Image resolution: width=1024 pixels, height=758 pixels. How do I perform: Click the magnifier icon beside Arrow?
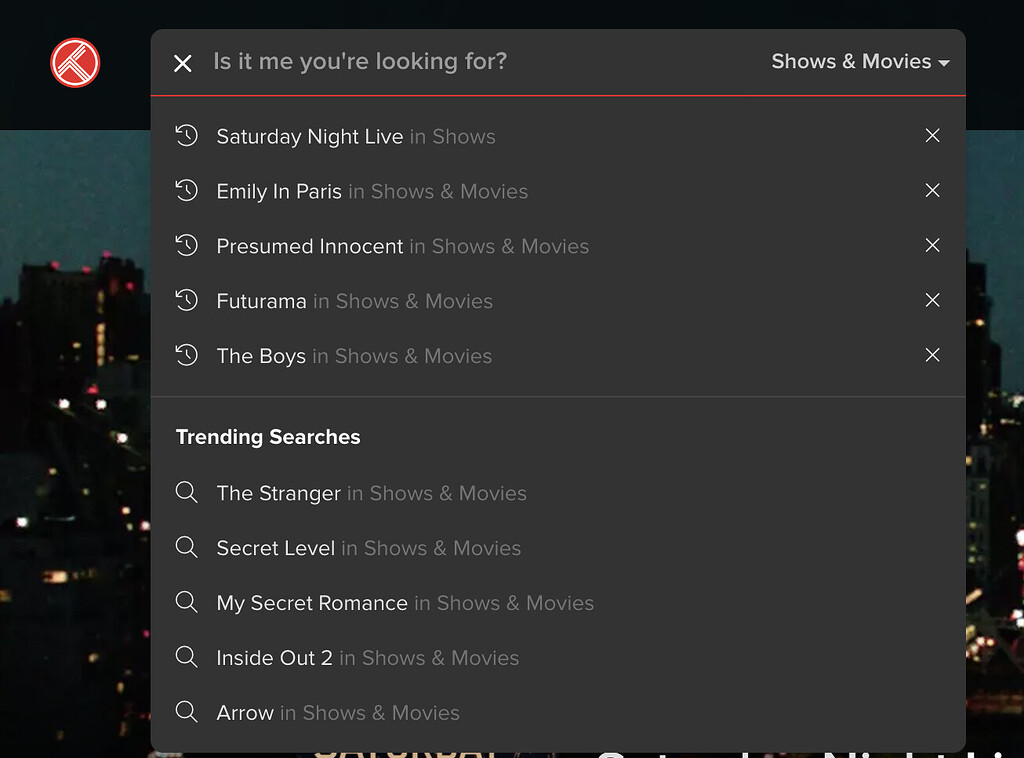pos(187,712)
